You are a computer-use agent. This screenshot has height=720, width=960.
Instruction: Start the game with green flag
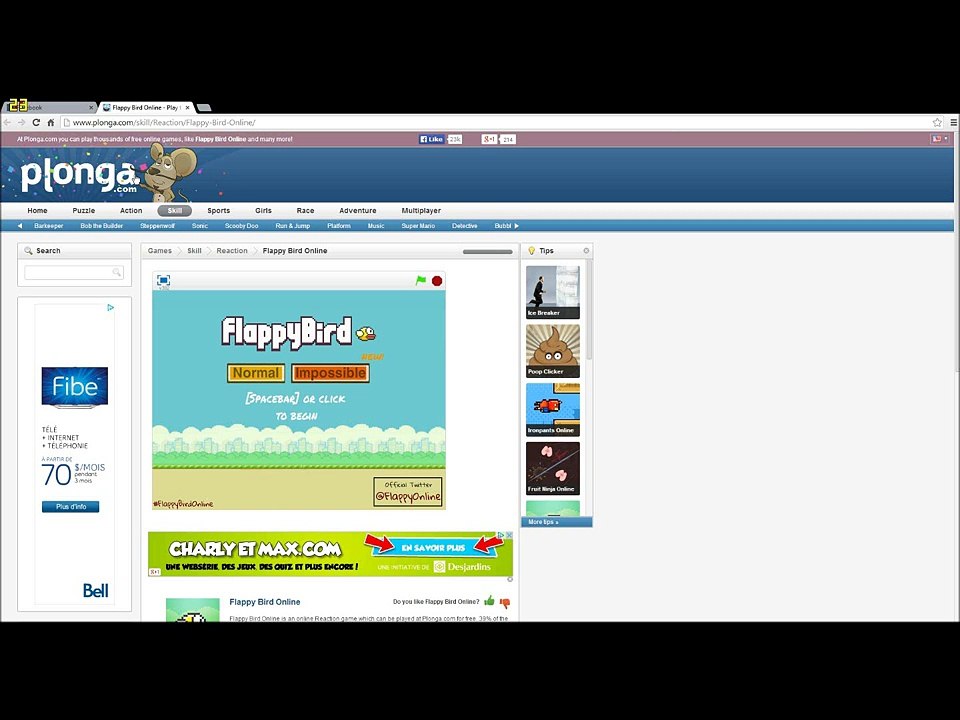tap(421, 280)
